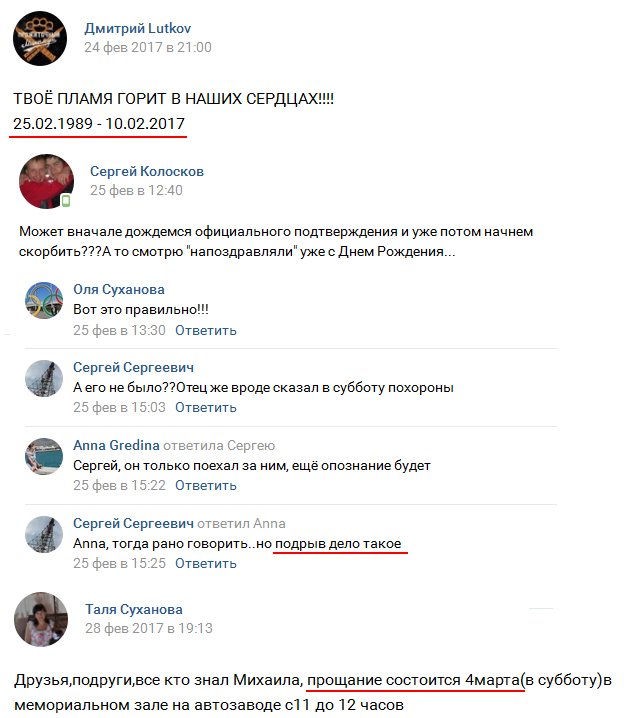Reply to the 15:03 comment

tap(206, 407)
